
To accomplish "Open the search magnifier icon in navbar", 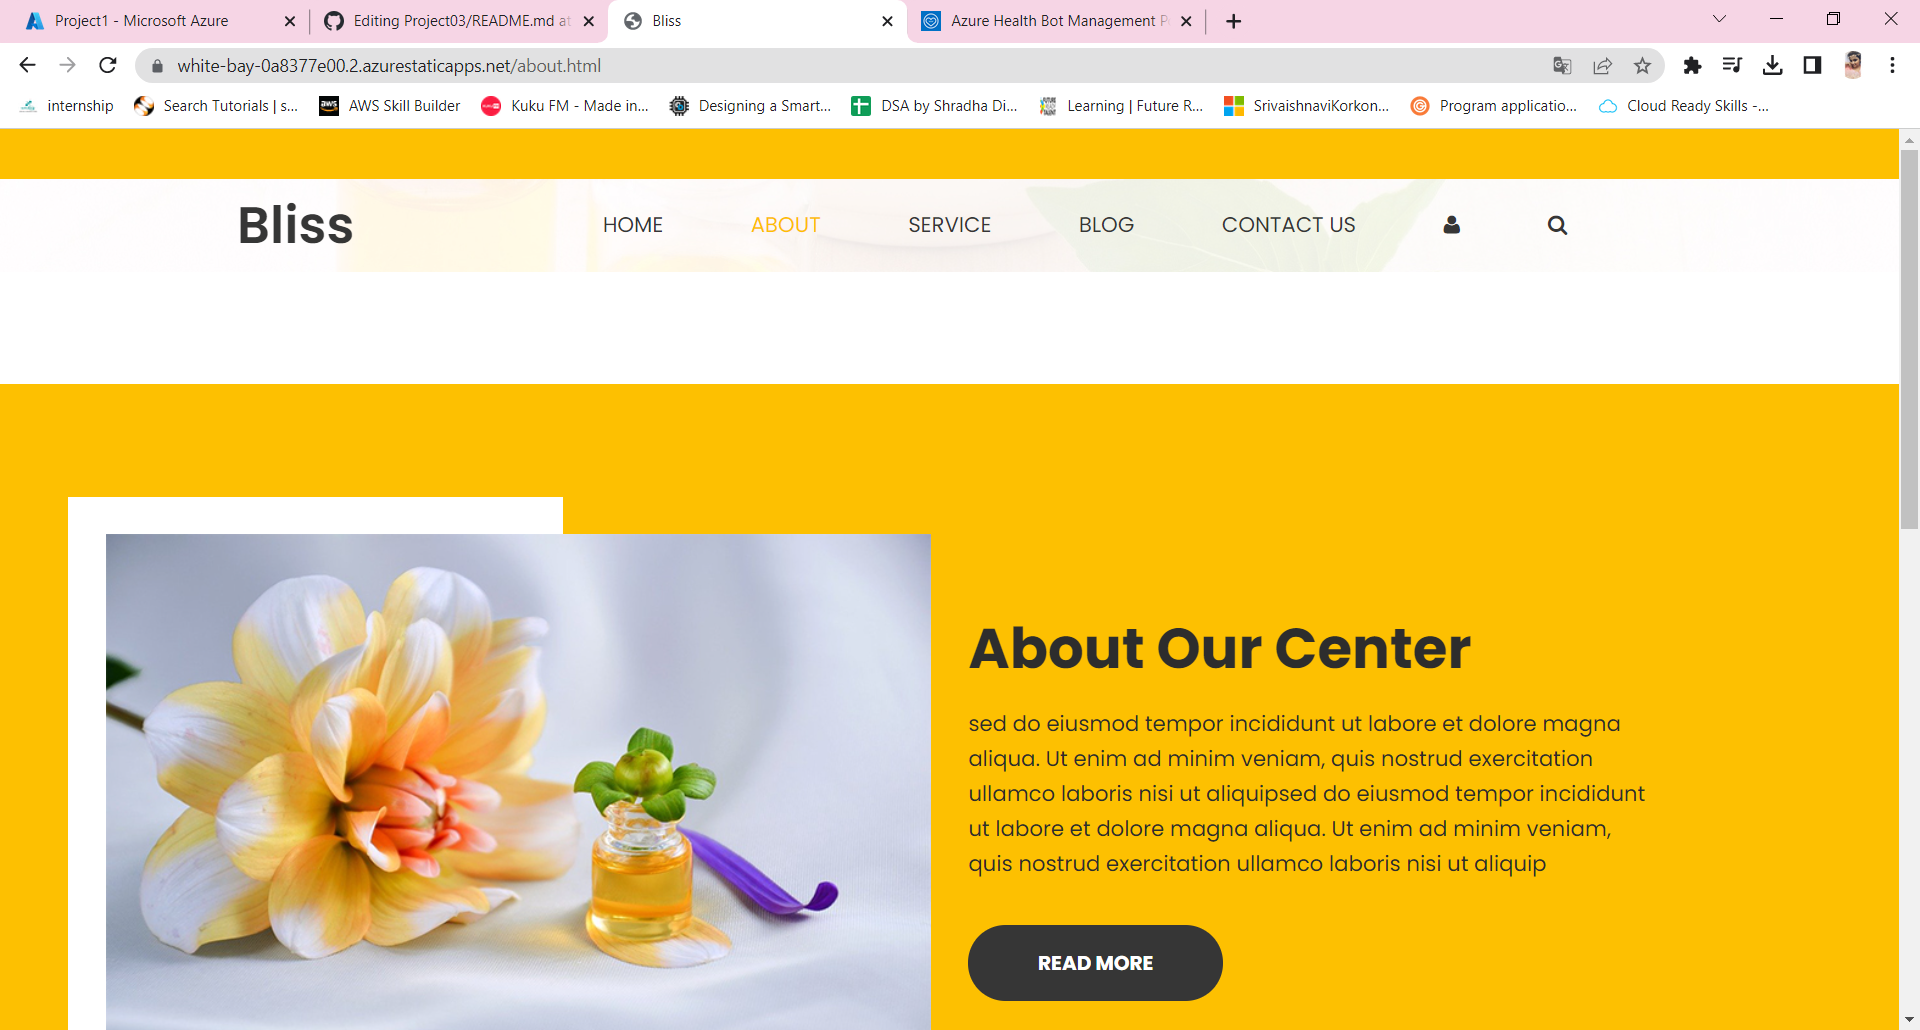I will [1557, 225].
